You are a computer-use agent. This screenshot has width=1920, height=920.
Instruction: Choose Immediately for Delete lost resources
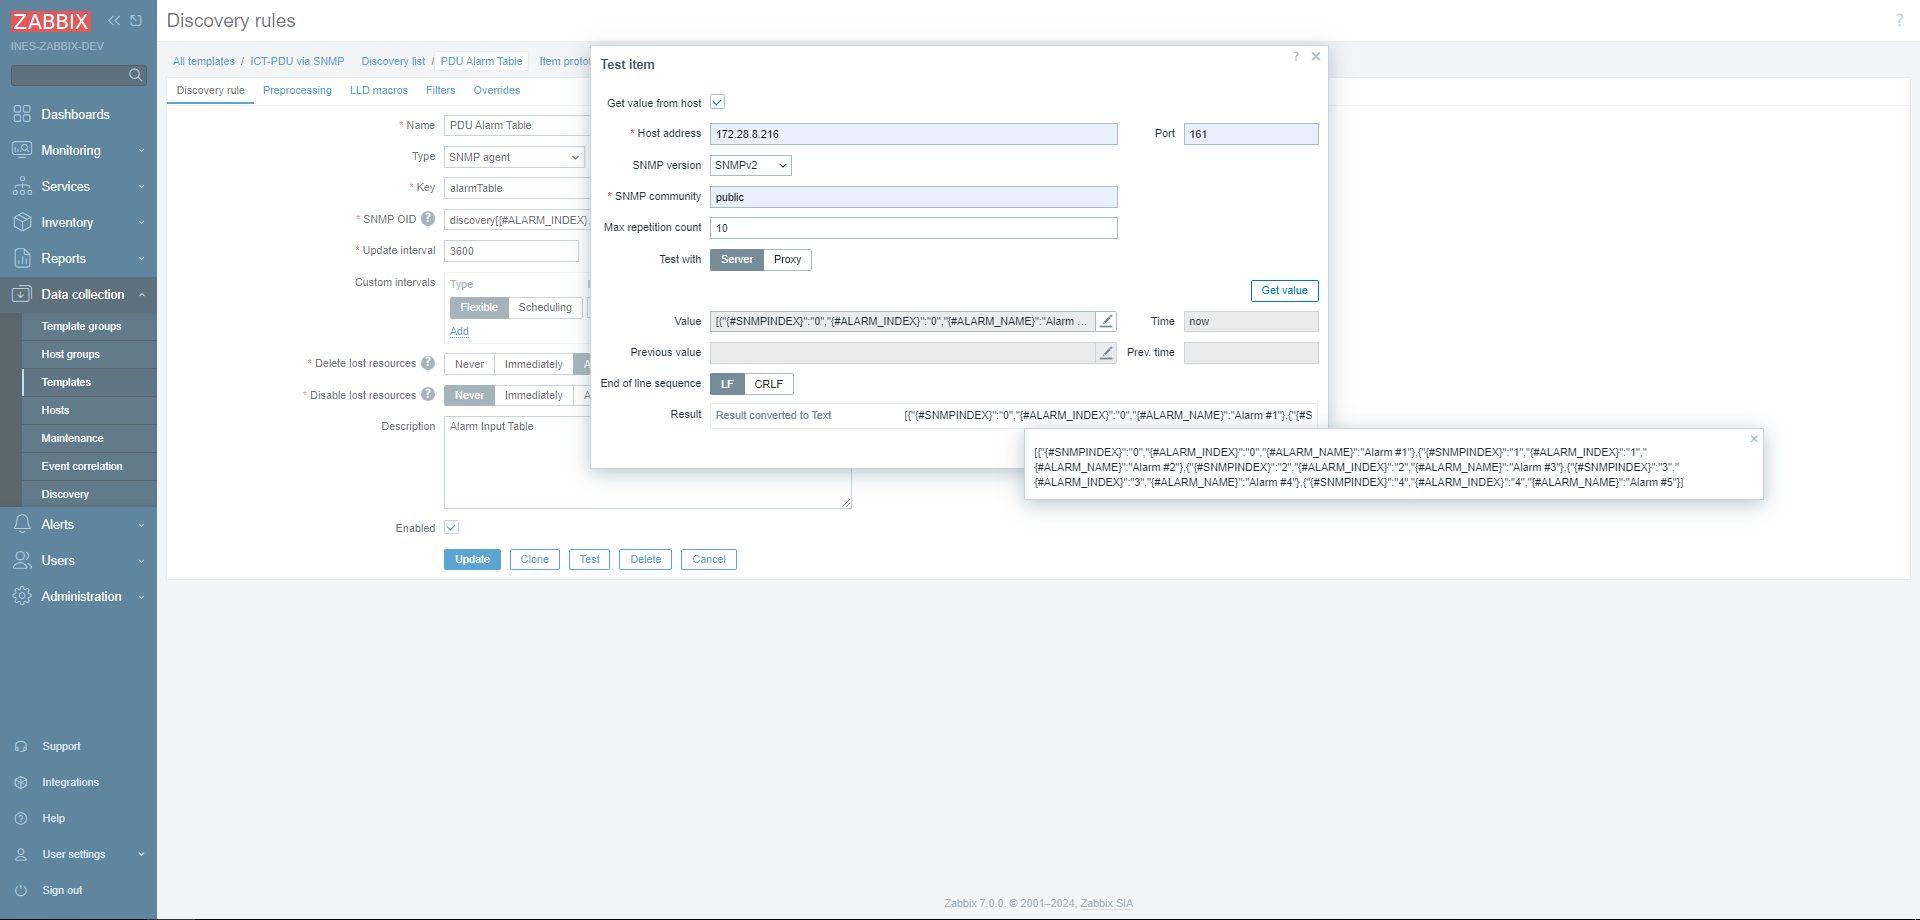[534, 365]
